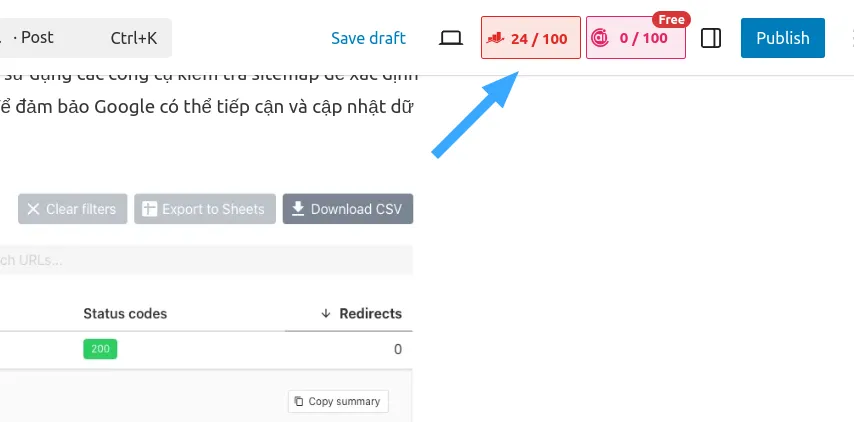Click the Save draft link
The image size is (854, 422).
click(368, 38)
